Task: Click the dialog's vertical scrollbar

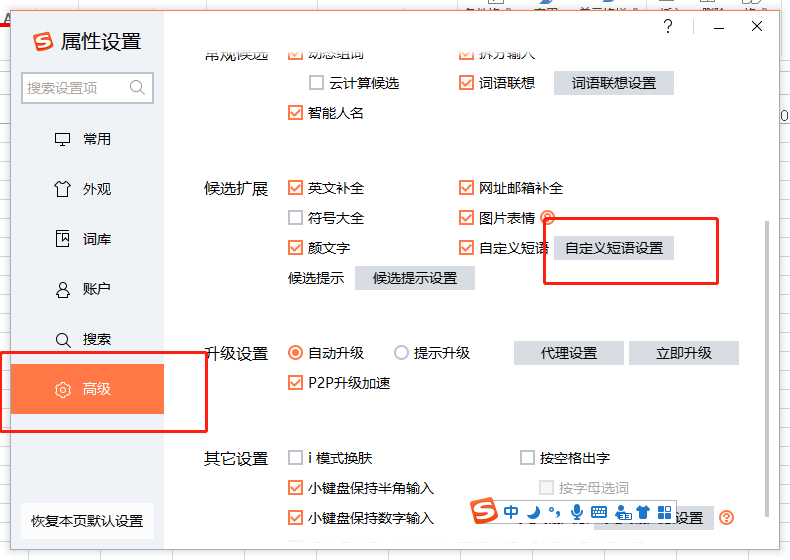Action: click(x=767, y=368)
